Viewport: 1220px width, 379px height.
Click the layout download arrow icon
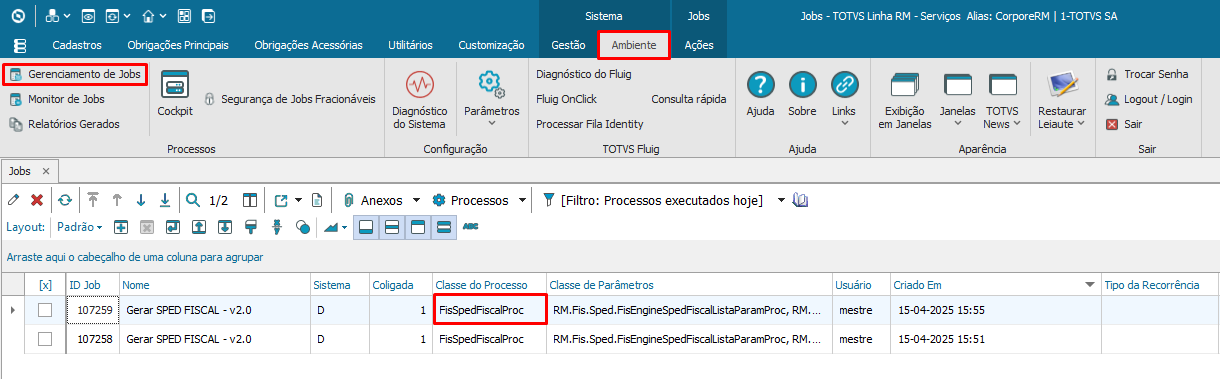click(224, 227)
